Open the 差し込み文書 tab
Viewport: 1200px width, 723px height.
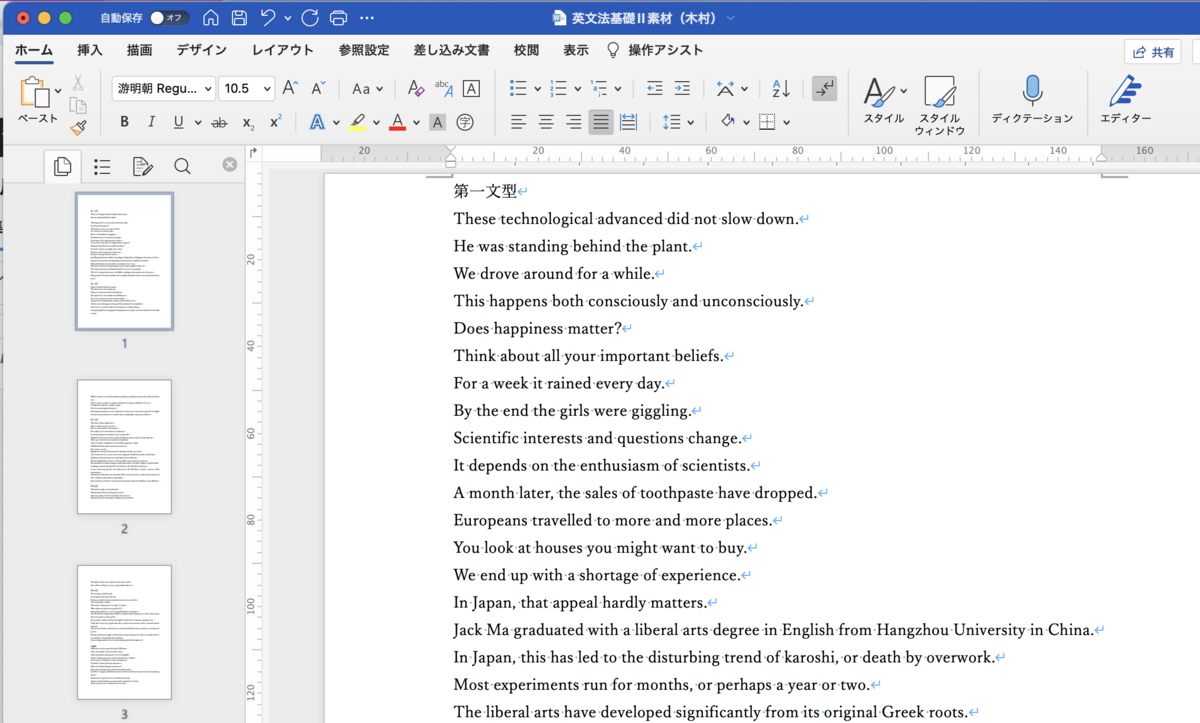(x=451, y=50)
